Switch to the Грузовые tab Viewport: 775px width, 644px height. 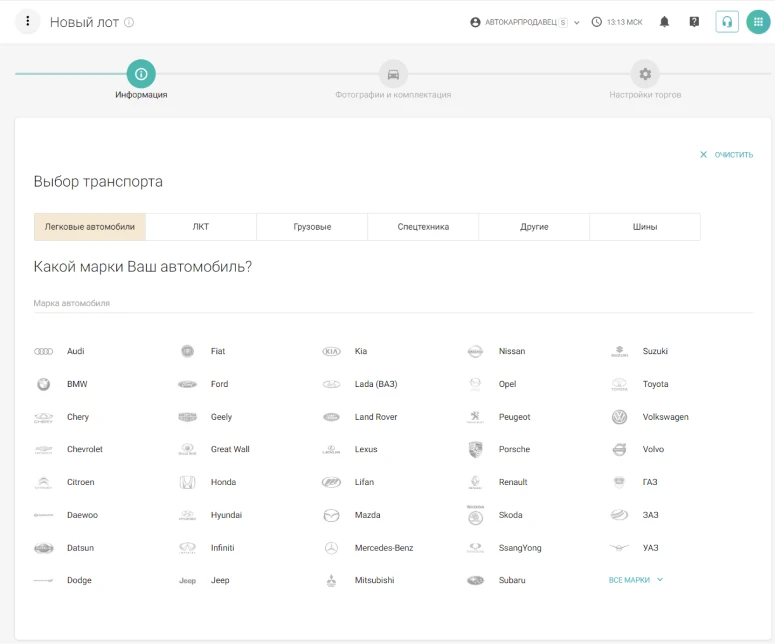(x=312, y=227)
